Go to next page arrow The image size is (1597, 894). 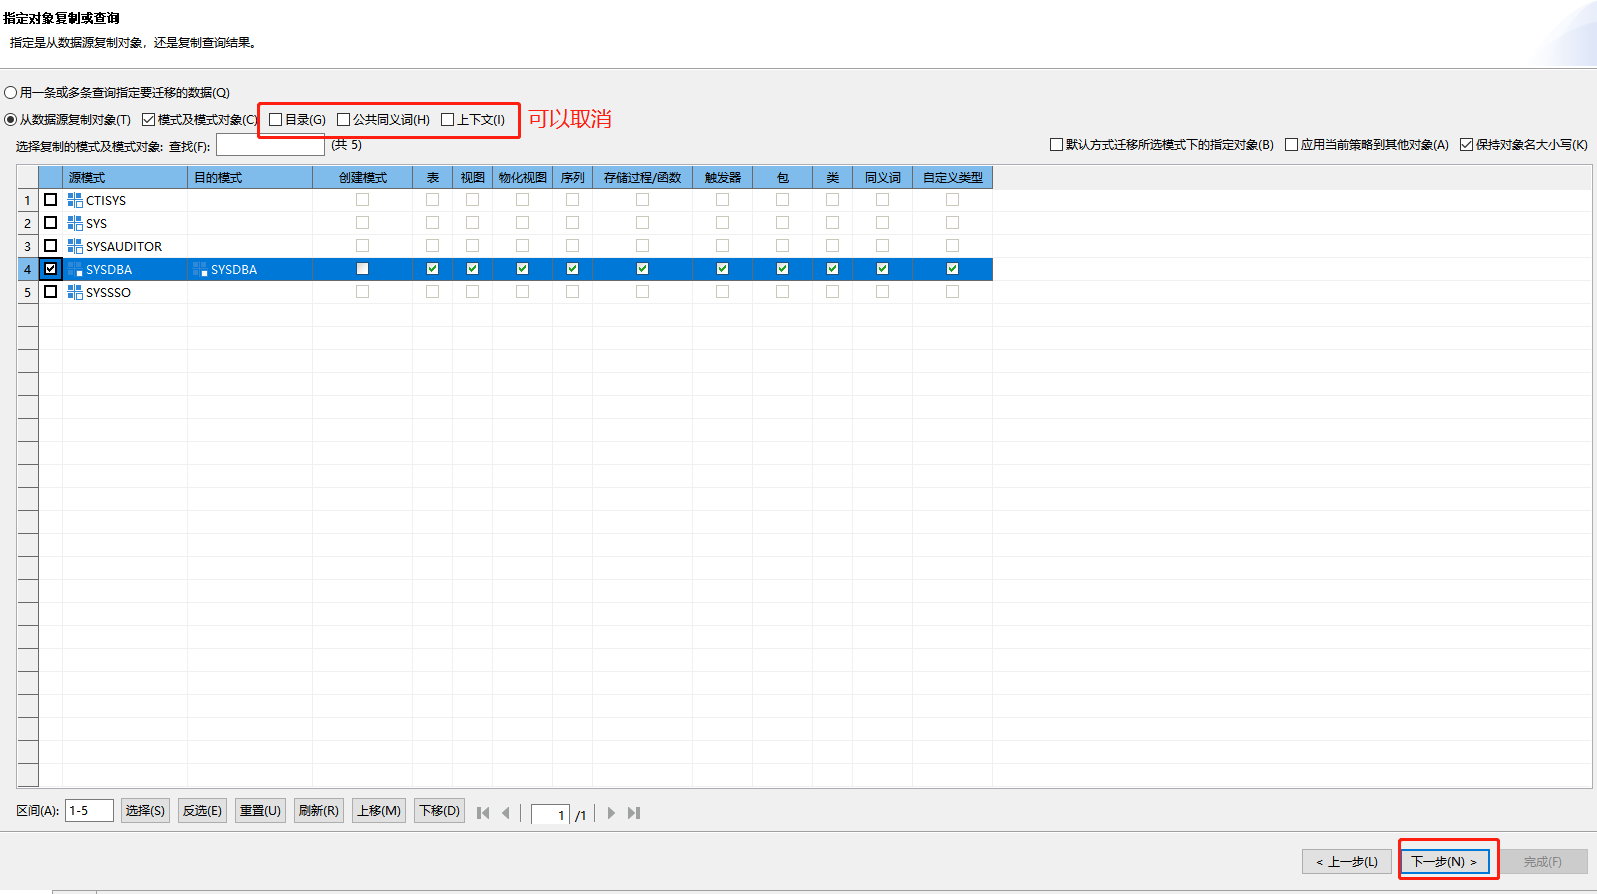tap(611, 813)
